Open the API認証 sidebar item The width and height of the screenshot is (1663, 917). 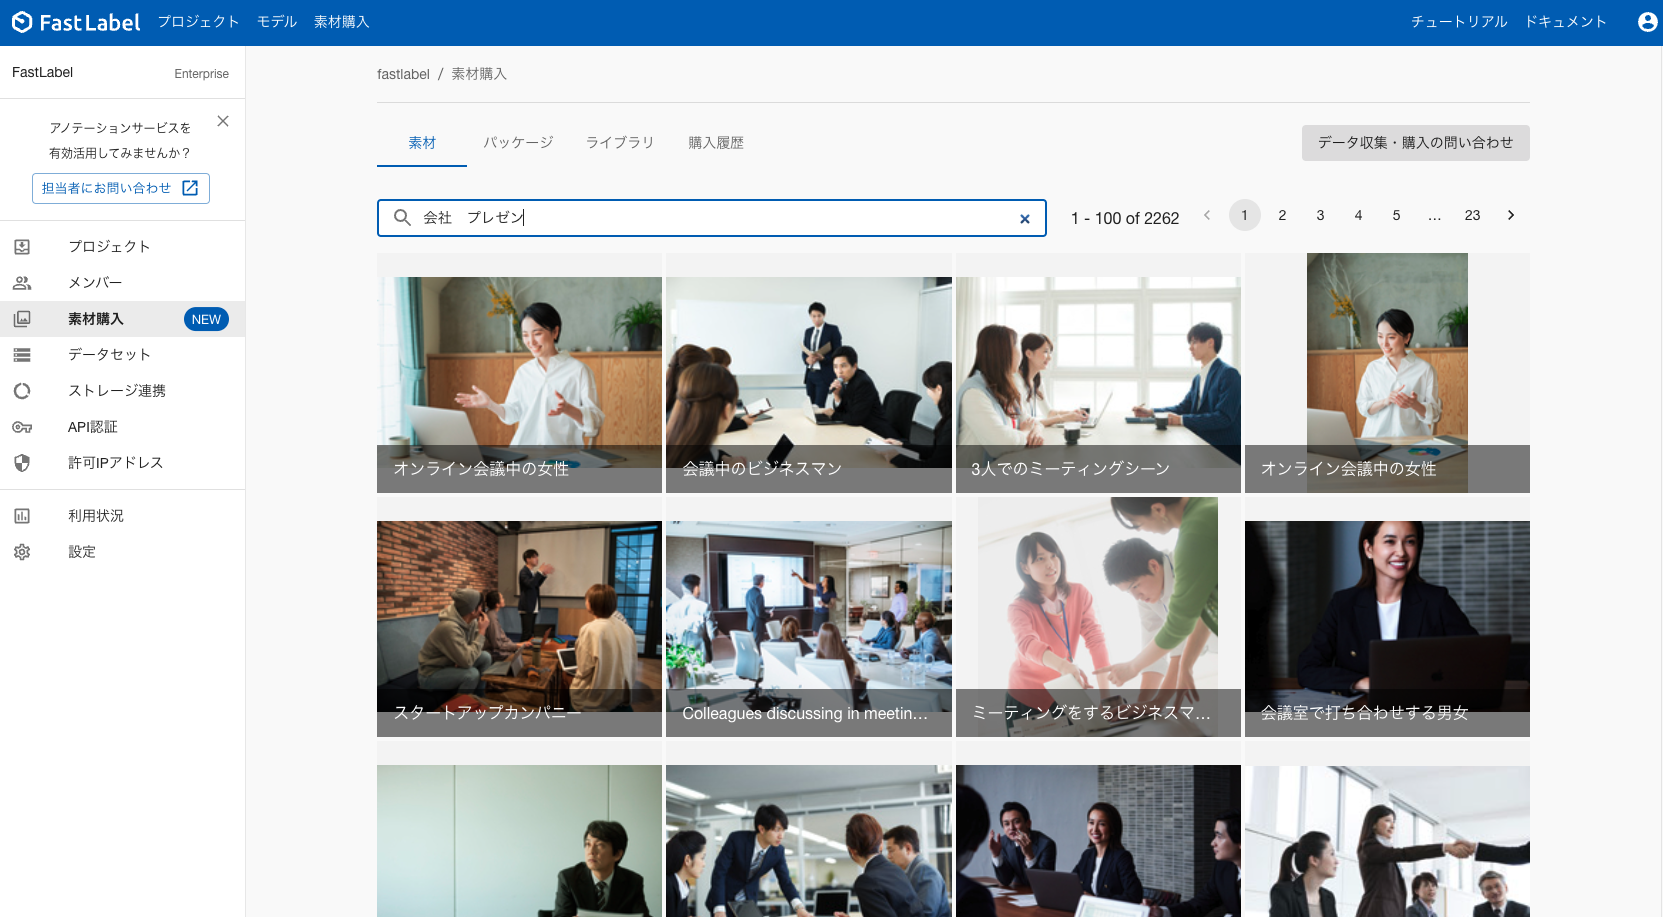point(122,427)
